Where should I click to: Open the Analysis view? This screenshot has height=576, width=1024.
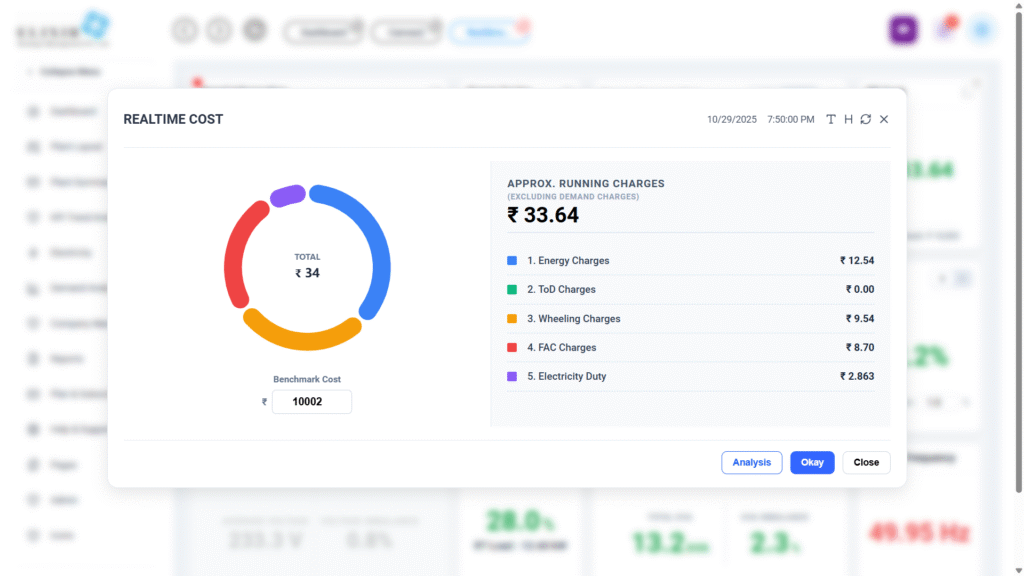pos(751,463)
